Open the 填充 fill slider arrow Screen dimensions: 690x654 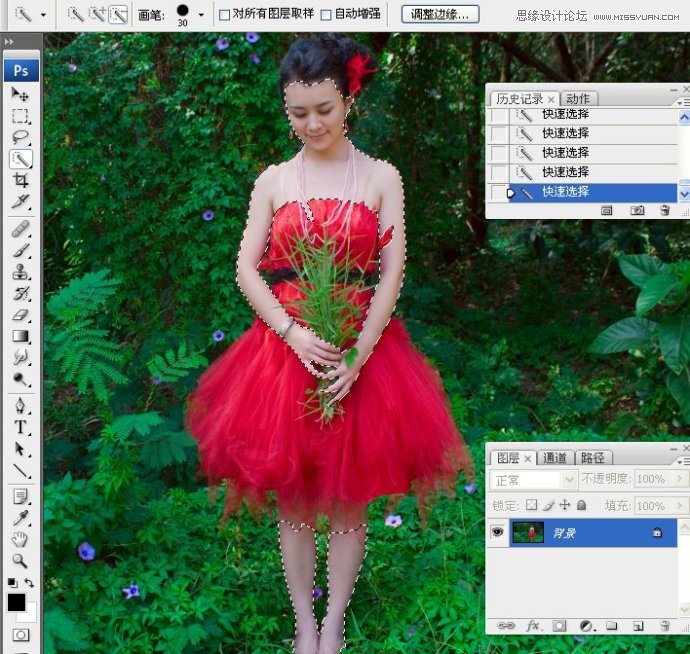pyautogui.click(x=680, y=505)
